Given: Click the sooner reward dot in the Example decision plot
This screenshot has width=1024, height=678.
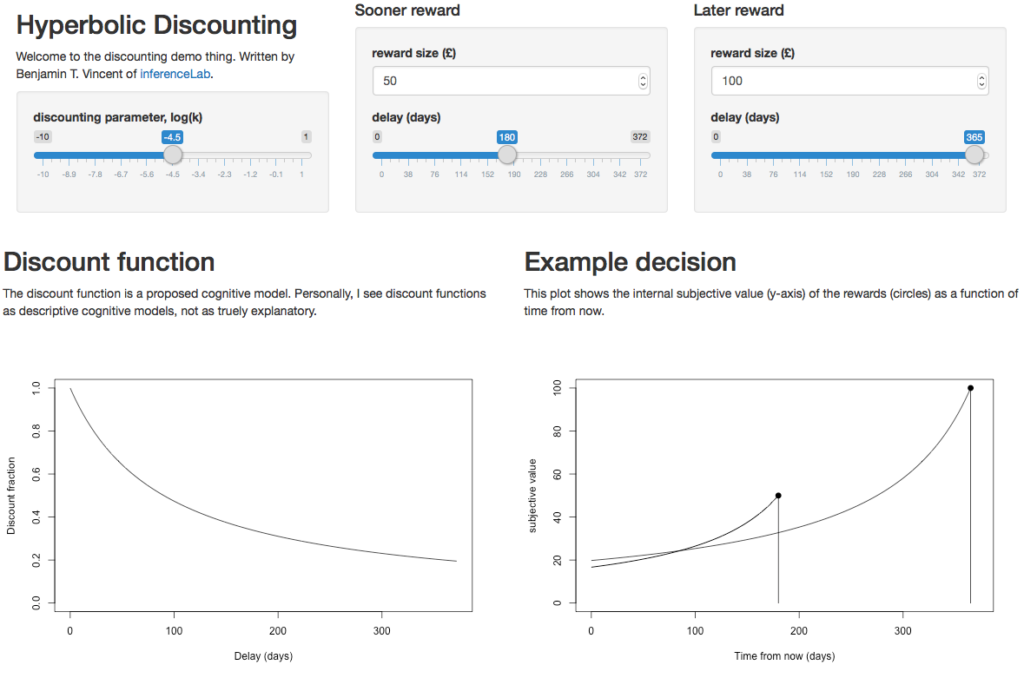Looking at the screenshot, I should 778,496.
